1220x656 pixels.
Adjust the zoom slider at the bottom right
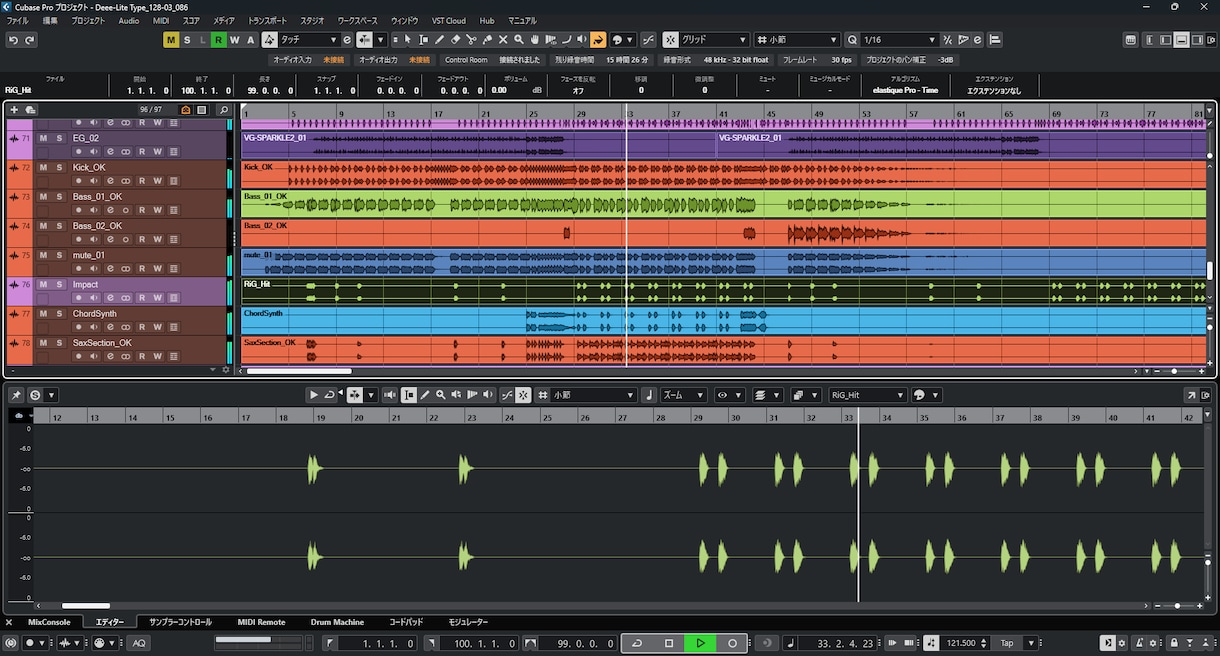pyautogui.click(x=1178, y=605)
